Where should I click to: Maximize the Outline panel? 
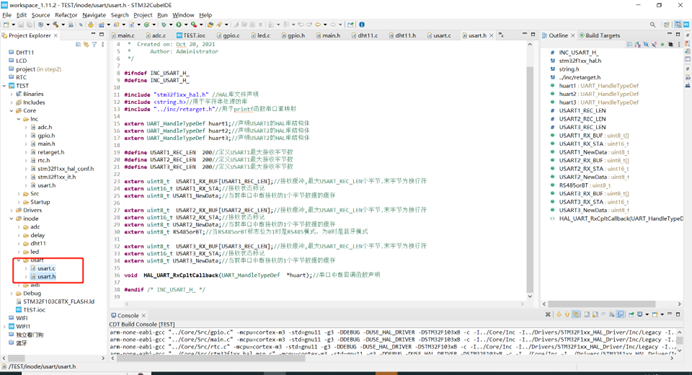[678, 34]
